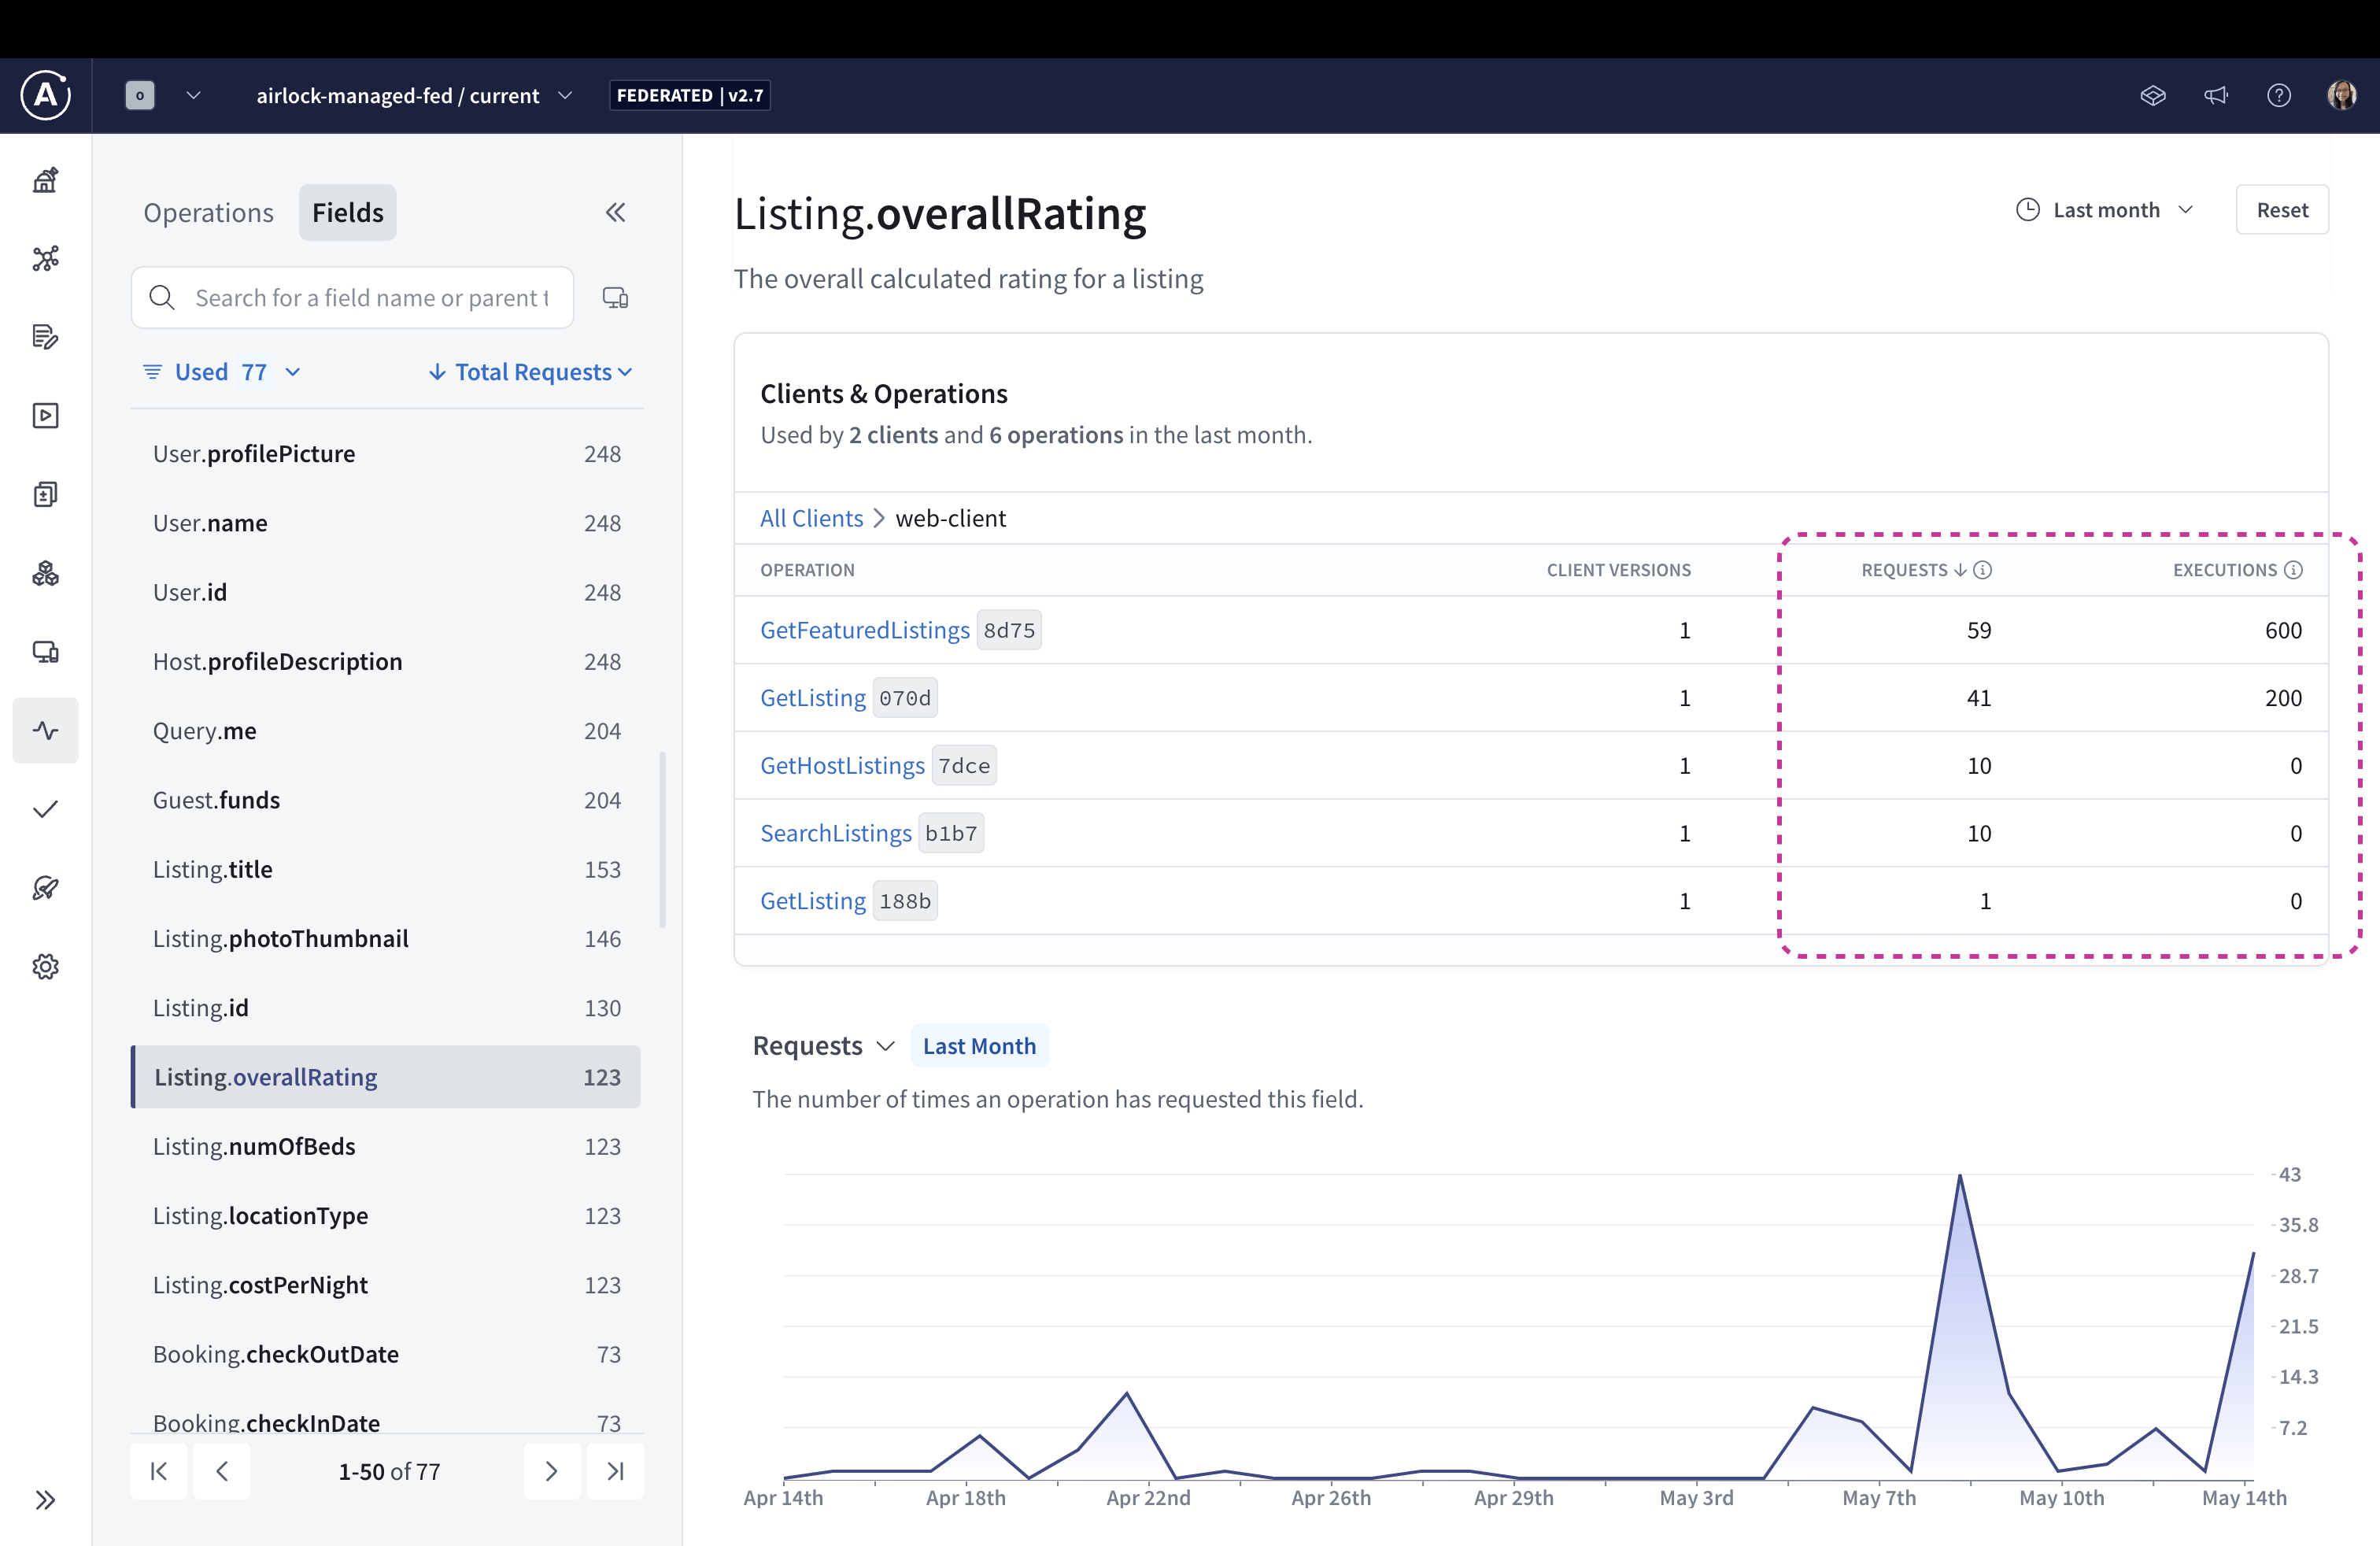This screenshot has width=2380, height=1546.
Task: Open the Help question-mark icon
Action: 2280,95
